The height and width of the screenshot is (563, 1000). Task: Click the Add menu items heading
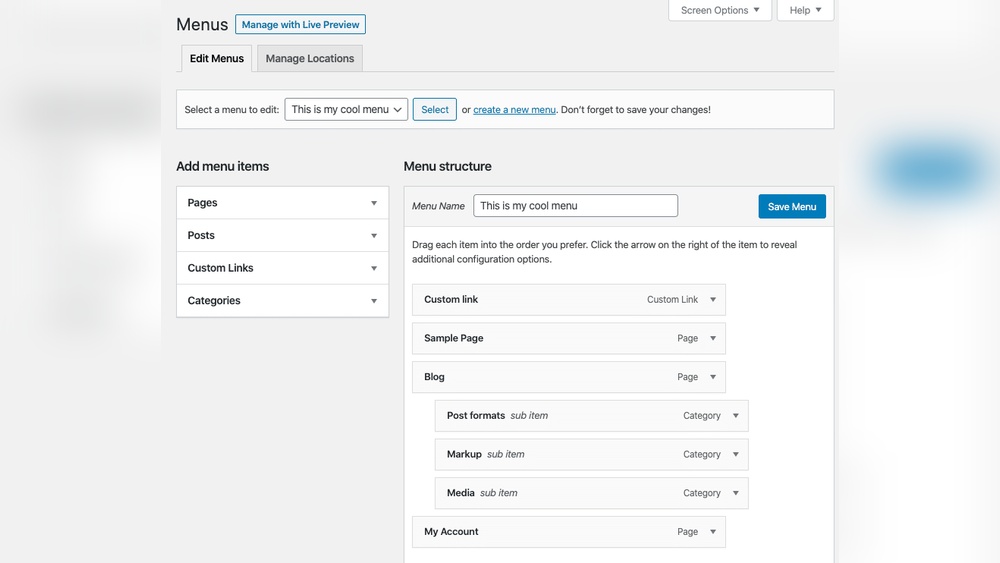[223, 166]
